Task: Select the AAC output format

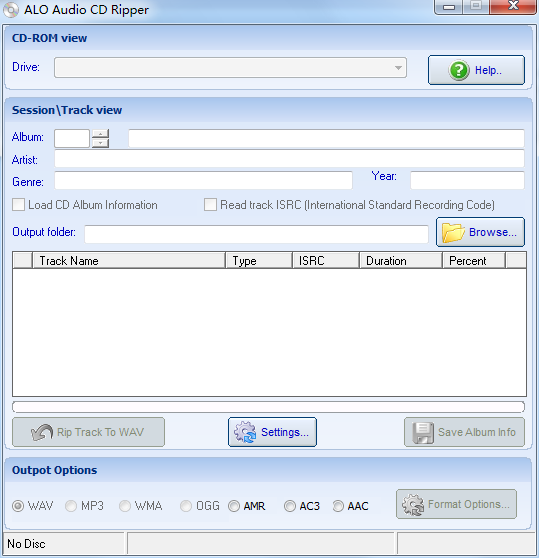Action: click(x=338, y=506)
